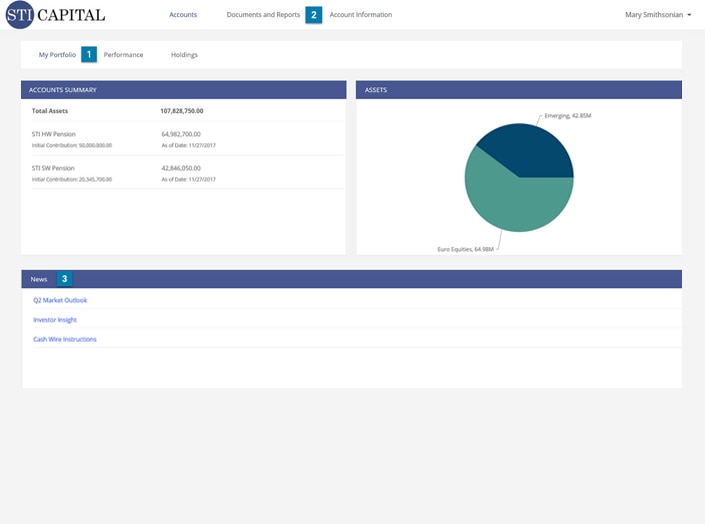Click Initial Contribution: 20,345,700.00 text

72,179
